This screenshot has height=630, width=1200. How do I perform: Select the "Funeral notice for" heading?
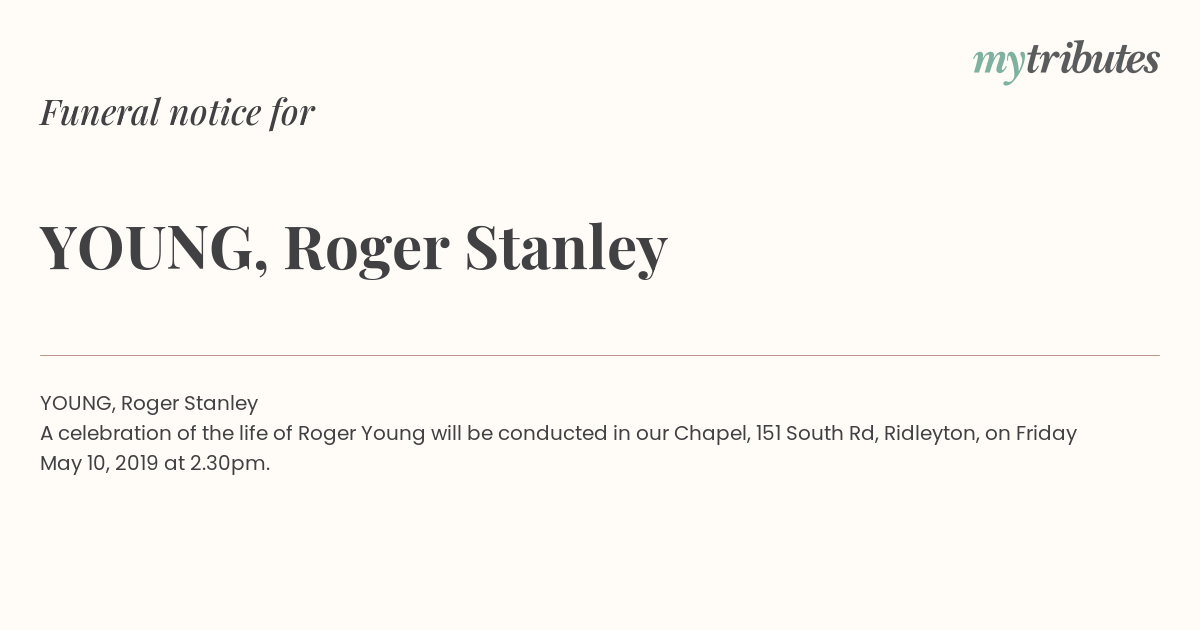point(177,112)
